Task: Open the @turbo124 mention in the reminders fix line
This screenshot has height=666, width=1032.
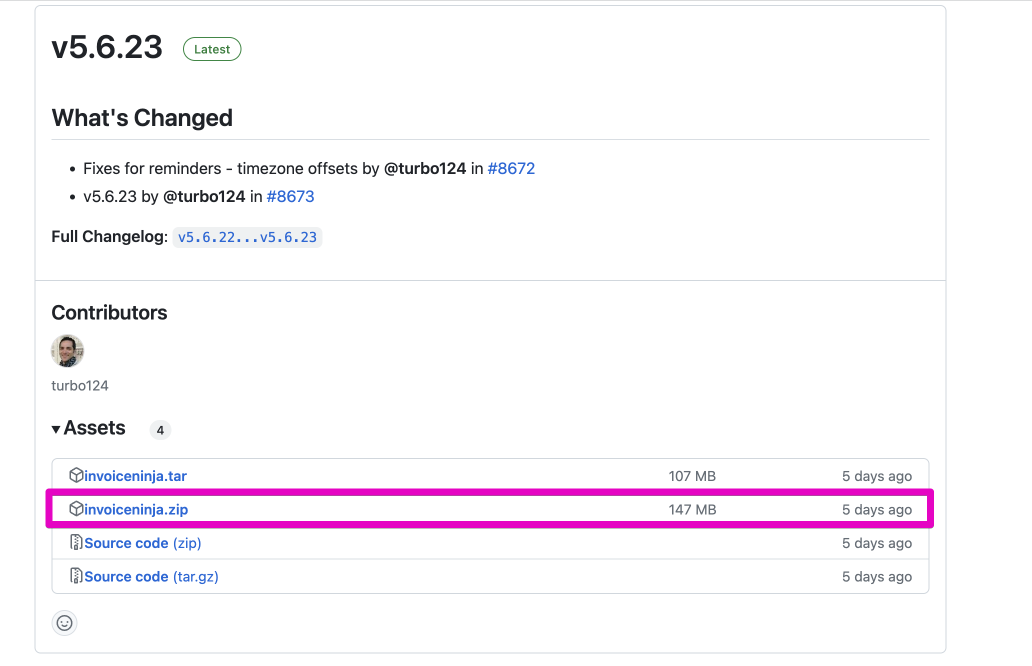Action: tap(425, 168)
